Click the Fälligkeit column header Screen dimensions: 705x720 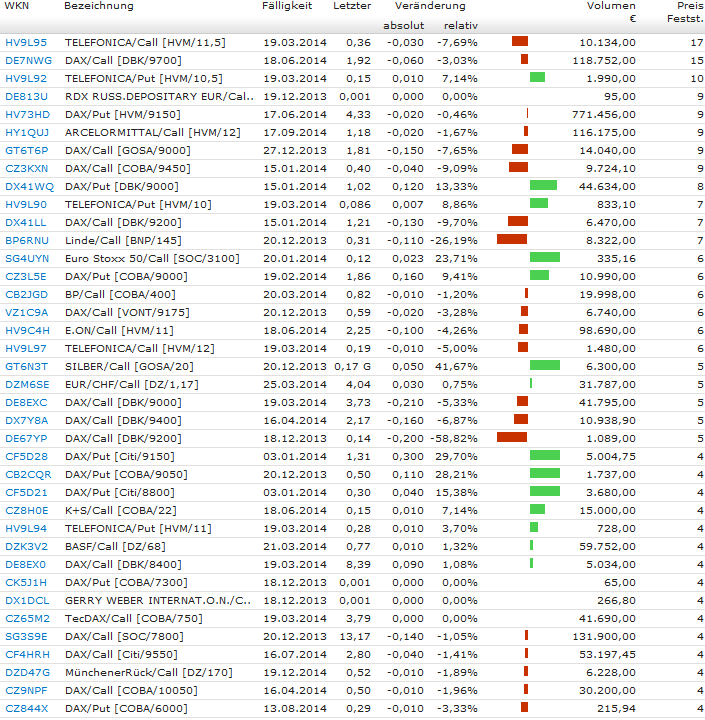point(287,6)
